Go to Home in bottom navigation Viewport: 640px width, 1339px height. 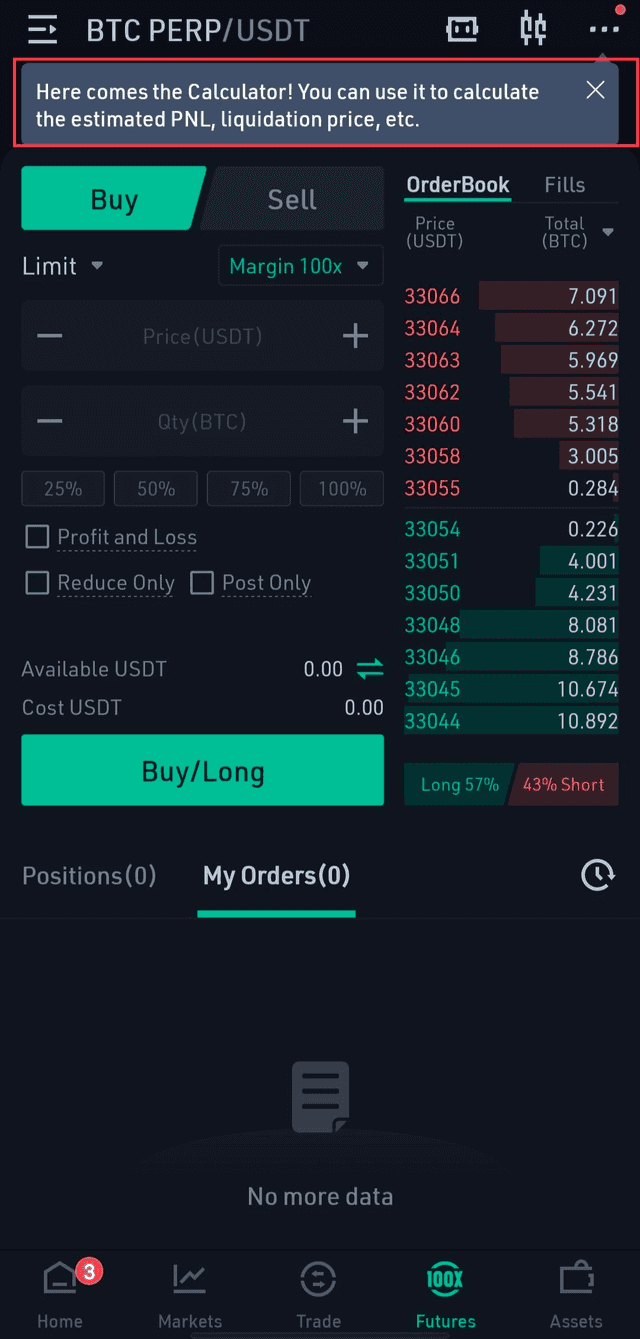[60, 1295]
